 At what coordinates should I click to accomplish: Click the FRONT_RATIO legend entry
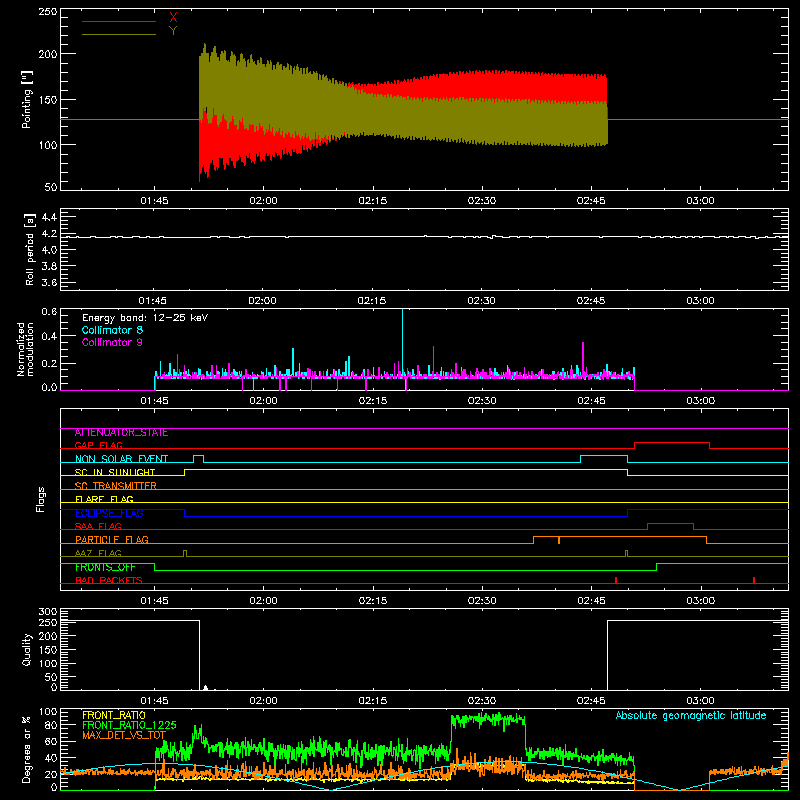pyautogui.click(x=114, y=715)
